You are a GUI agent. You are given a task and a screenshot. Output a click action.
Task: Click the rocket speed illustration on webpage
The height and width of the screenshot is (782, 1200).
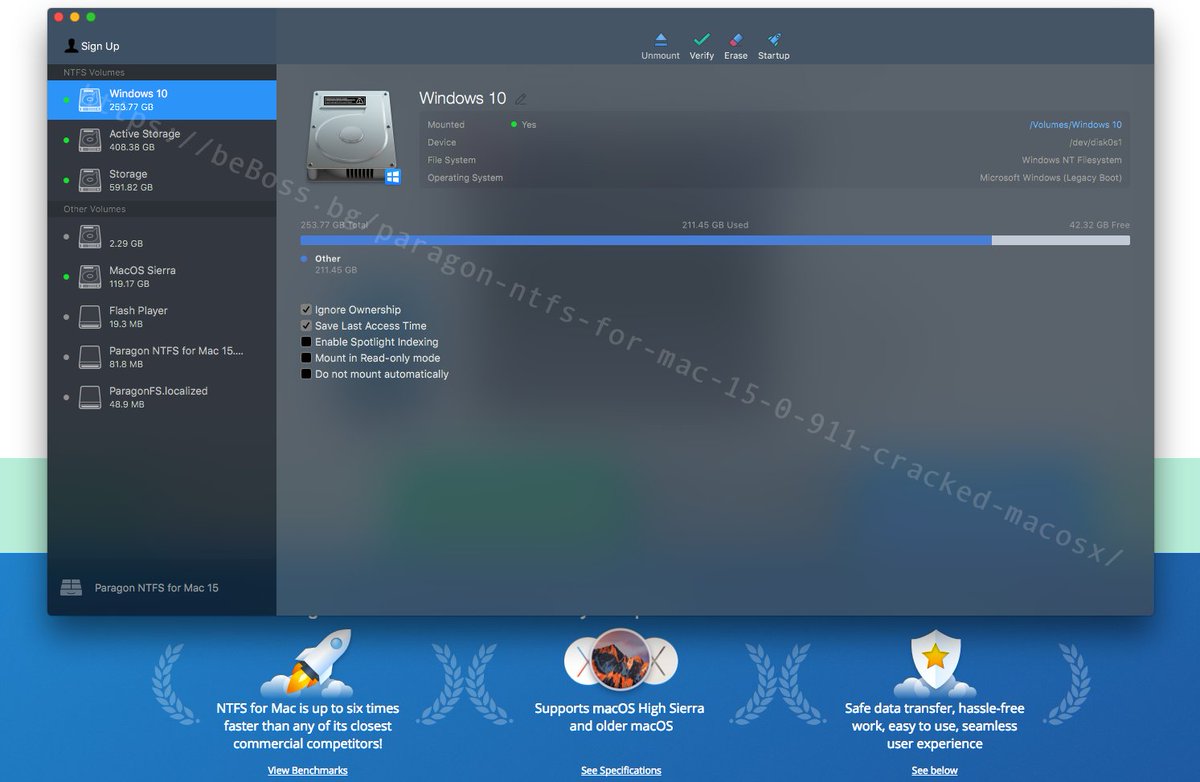point(307,663)
